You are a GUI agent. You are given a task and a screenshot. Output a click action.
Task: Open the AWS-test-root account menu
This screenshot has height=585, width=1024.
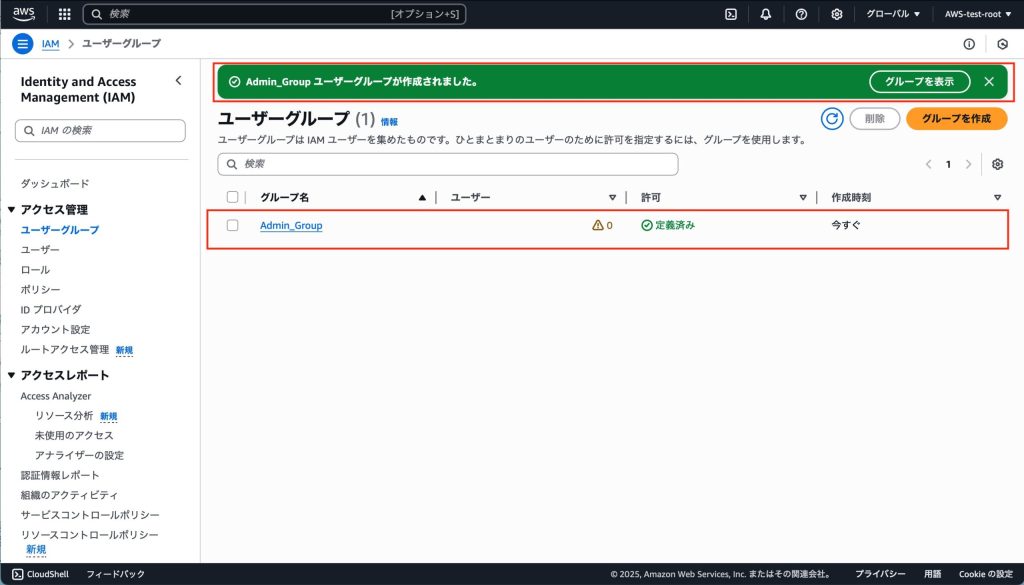978,14
